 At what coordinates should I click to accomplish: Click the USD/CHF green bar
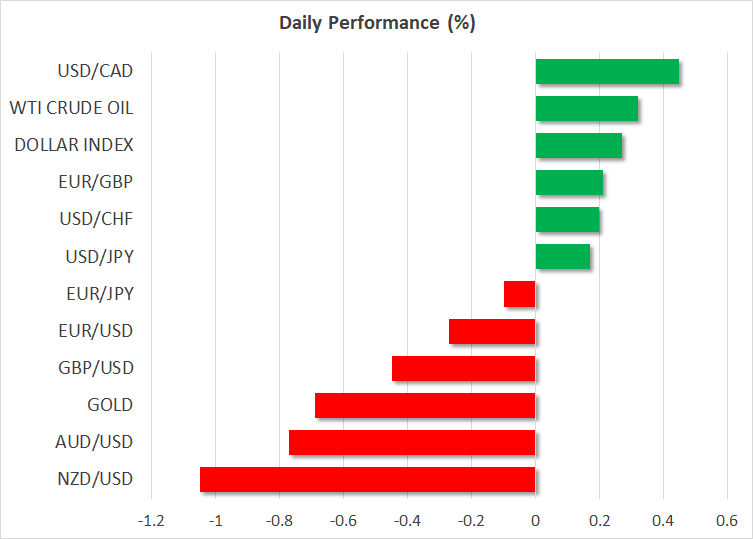(x=567, y=220)
